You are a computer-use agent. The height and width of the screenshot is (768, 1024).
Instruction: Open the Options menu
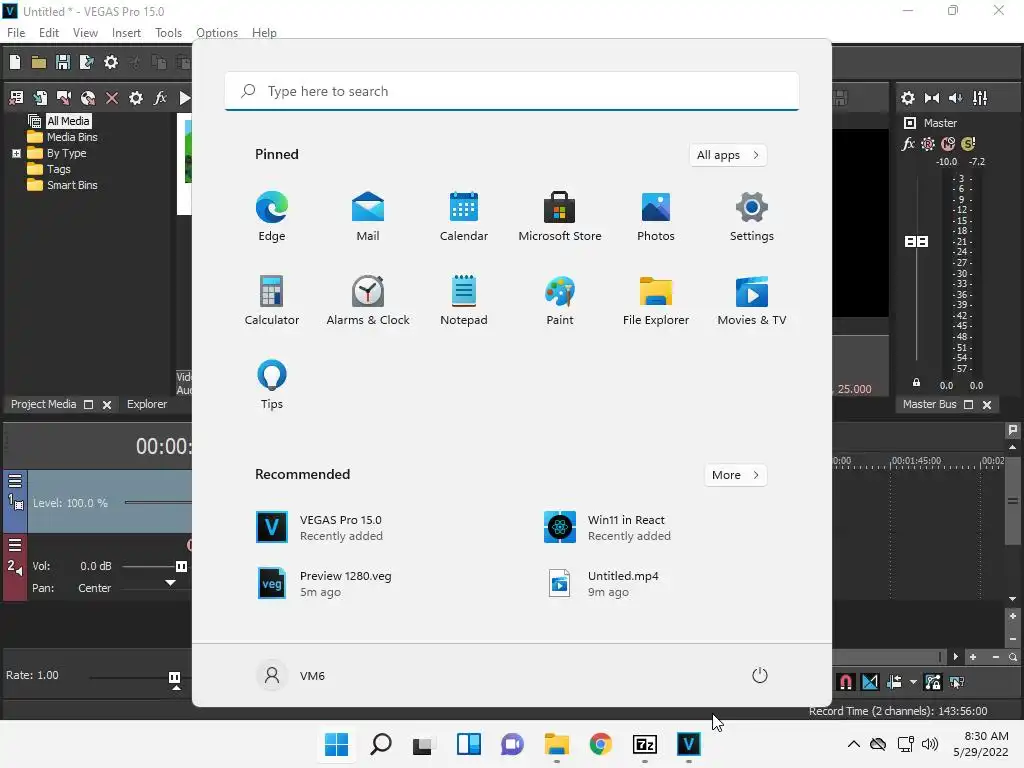tap(217, 33)
